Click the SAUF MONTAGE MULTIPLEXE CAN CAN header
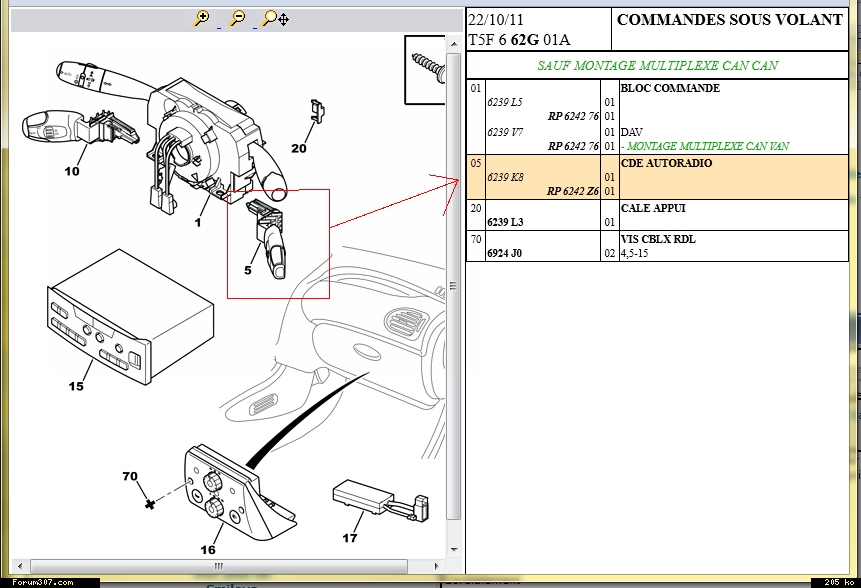The height and width of the screenshot is (588, 861). coord(657,66)
